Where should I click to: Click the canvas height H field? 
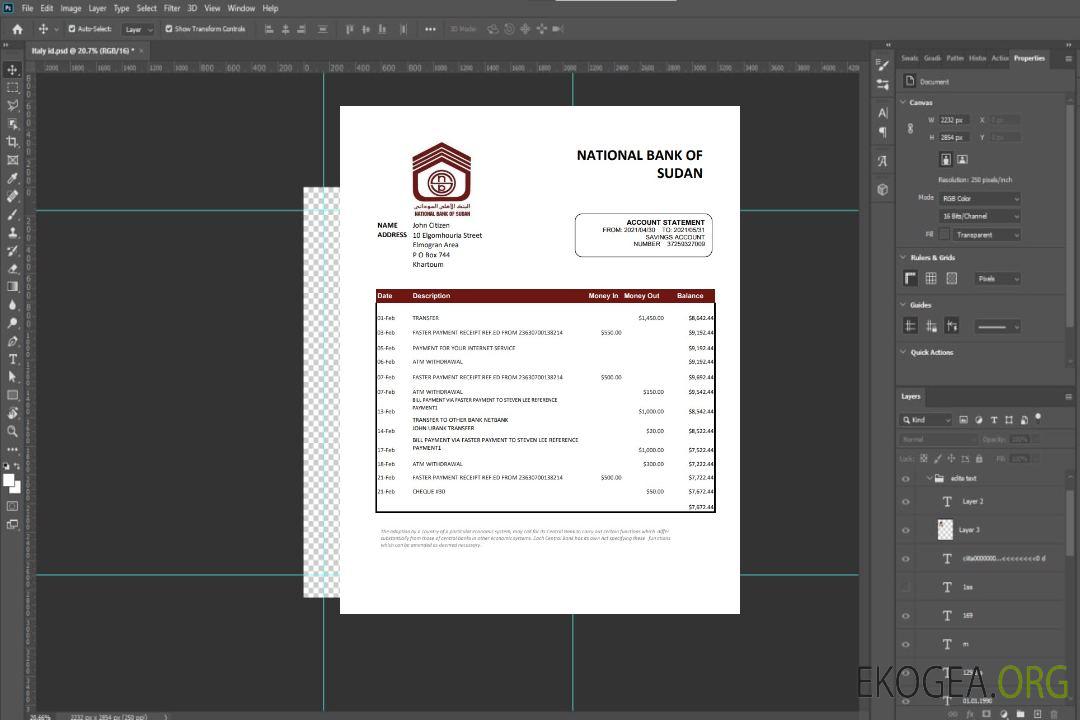tap(954, 137)
